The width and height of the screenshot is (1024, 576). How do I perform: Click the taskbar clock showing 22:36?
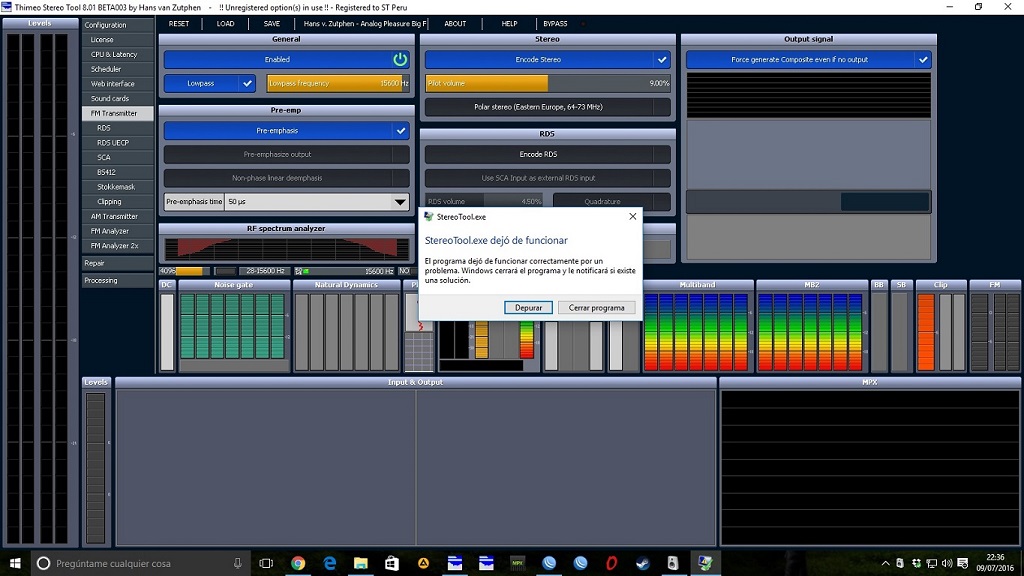[x=995, y=563]
